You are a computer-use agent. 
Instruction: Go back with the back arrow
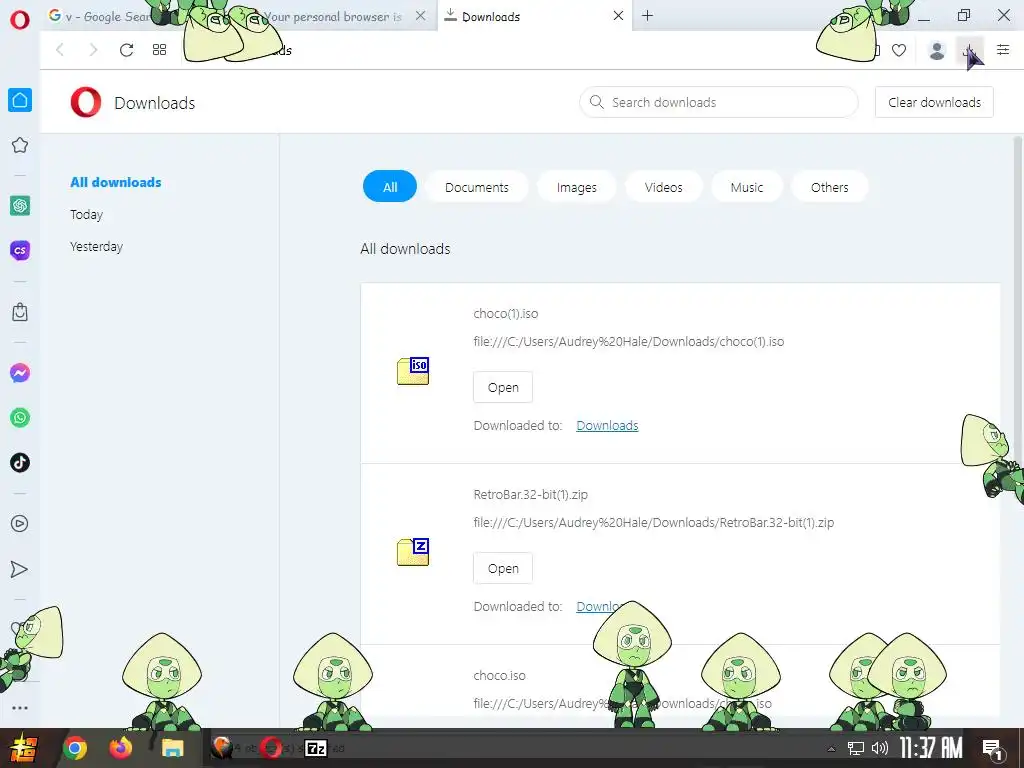tap(60, 50)
